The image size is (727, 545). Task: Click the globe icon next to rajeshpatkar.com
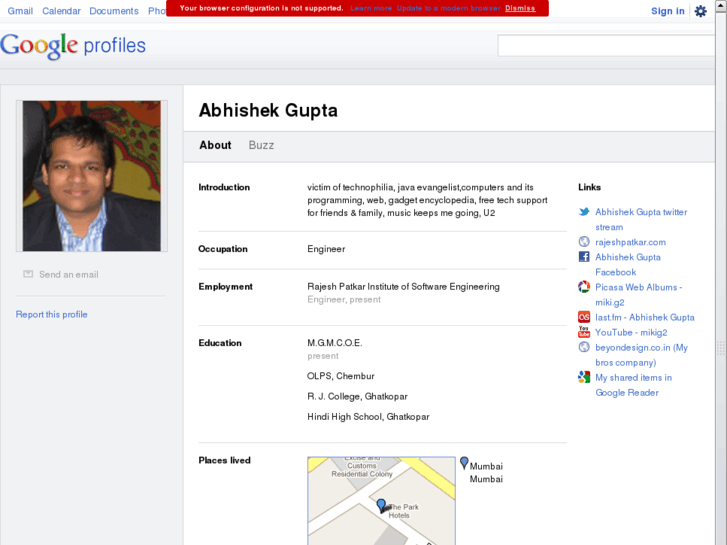(584, 242)
